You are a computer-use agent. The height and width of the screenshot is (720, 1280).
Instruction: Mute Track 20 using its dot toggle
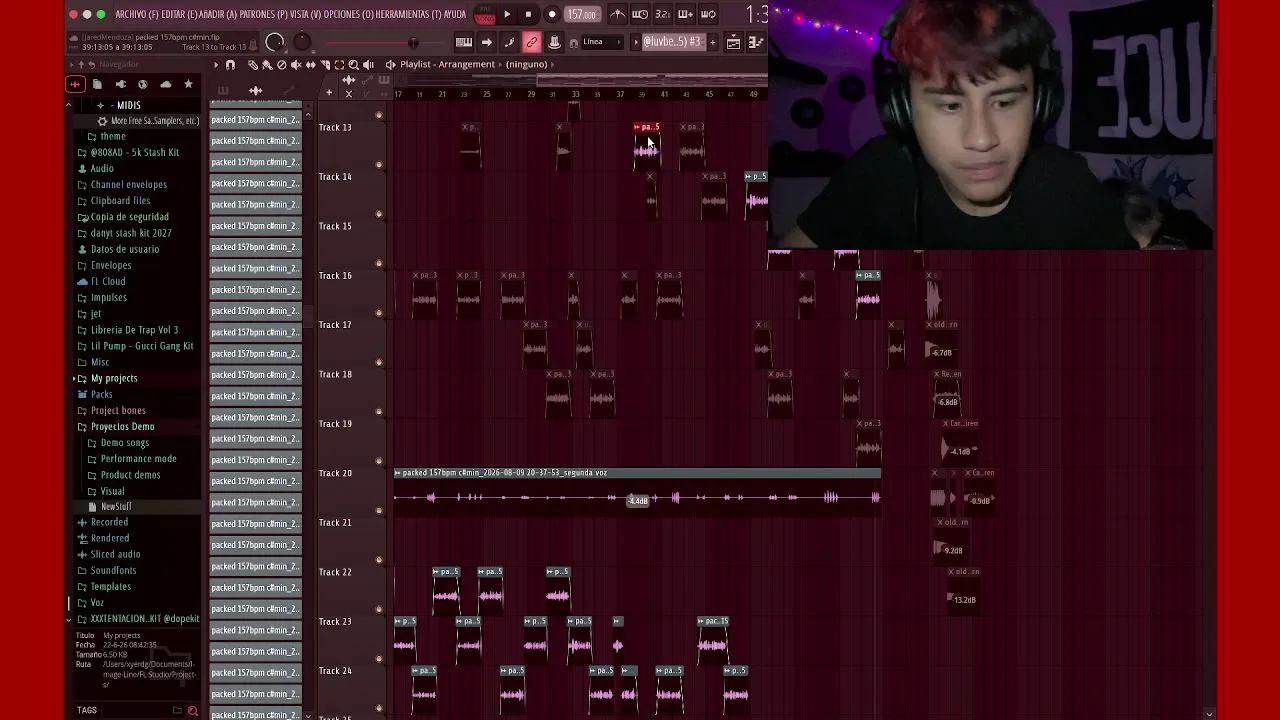pos(378,511)
